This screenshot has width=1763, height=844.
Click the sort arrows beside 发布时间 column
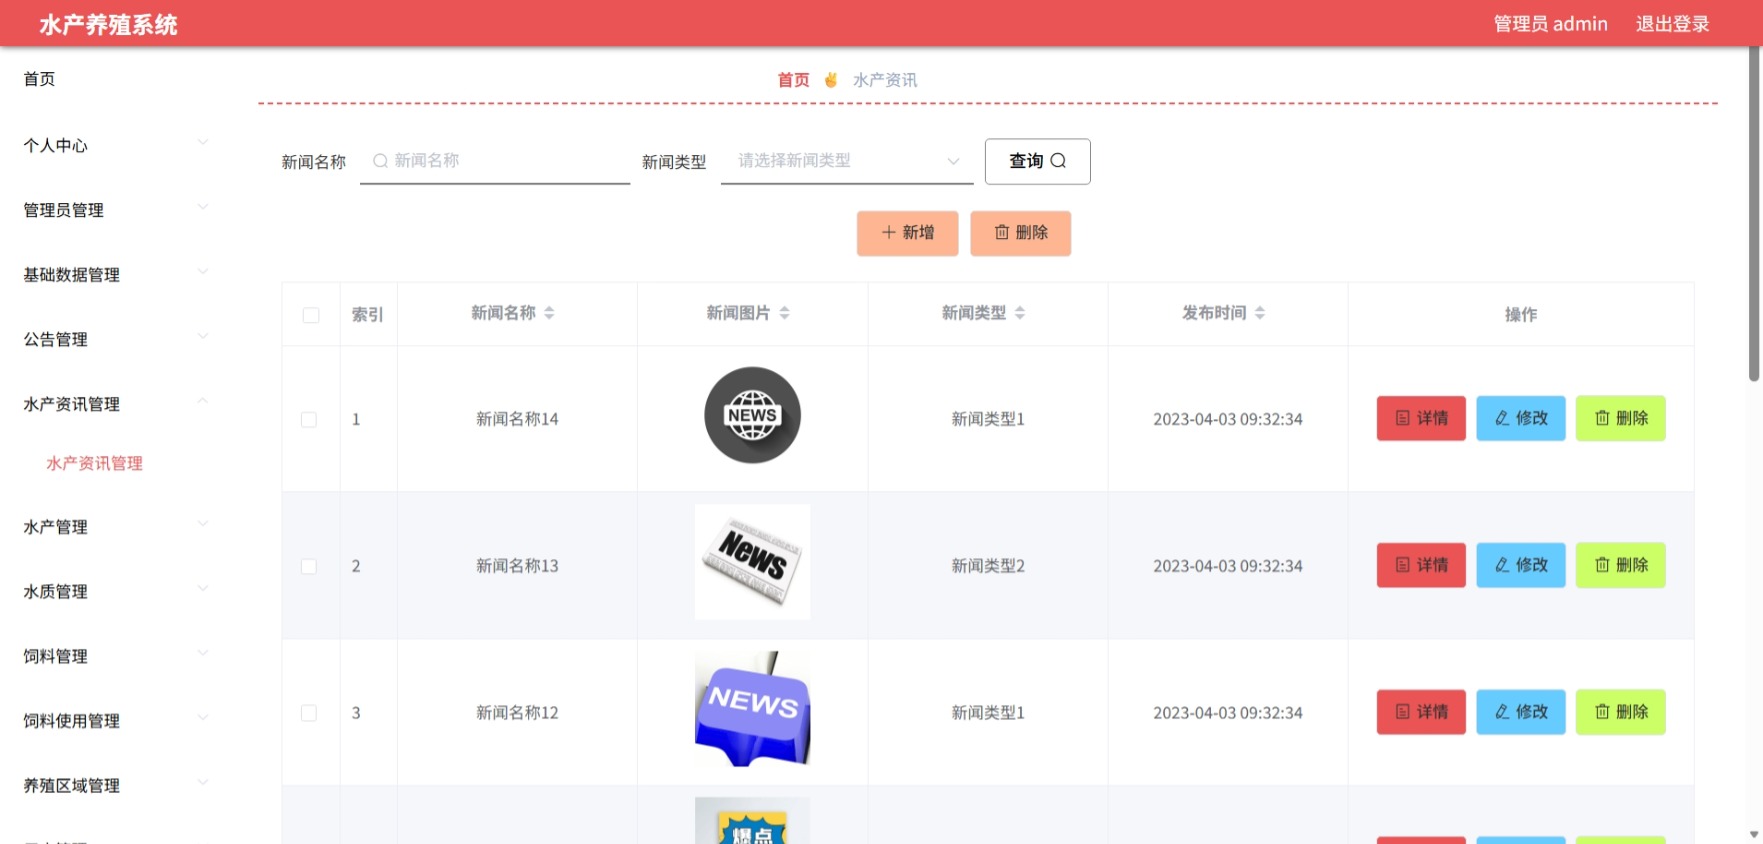point(1260,313)
